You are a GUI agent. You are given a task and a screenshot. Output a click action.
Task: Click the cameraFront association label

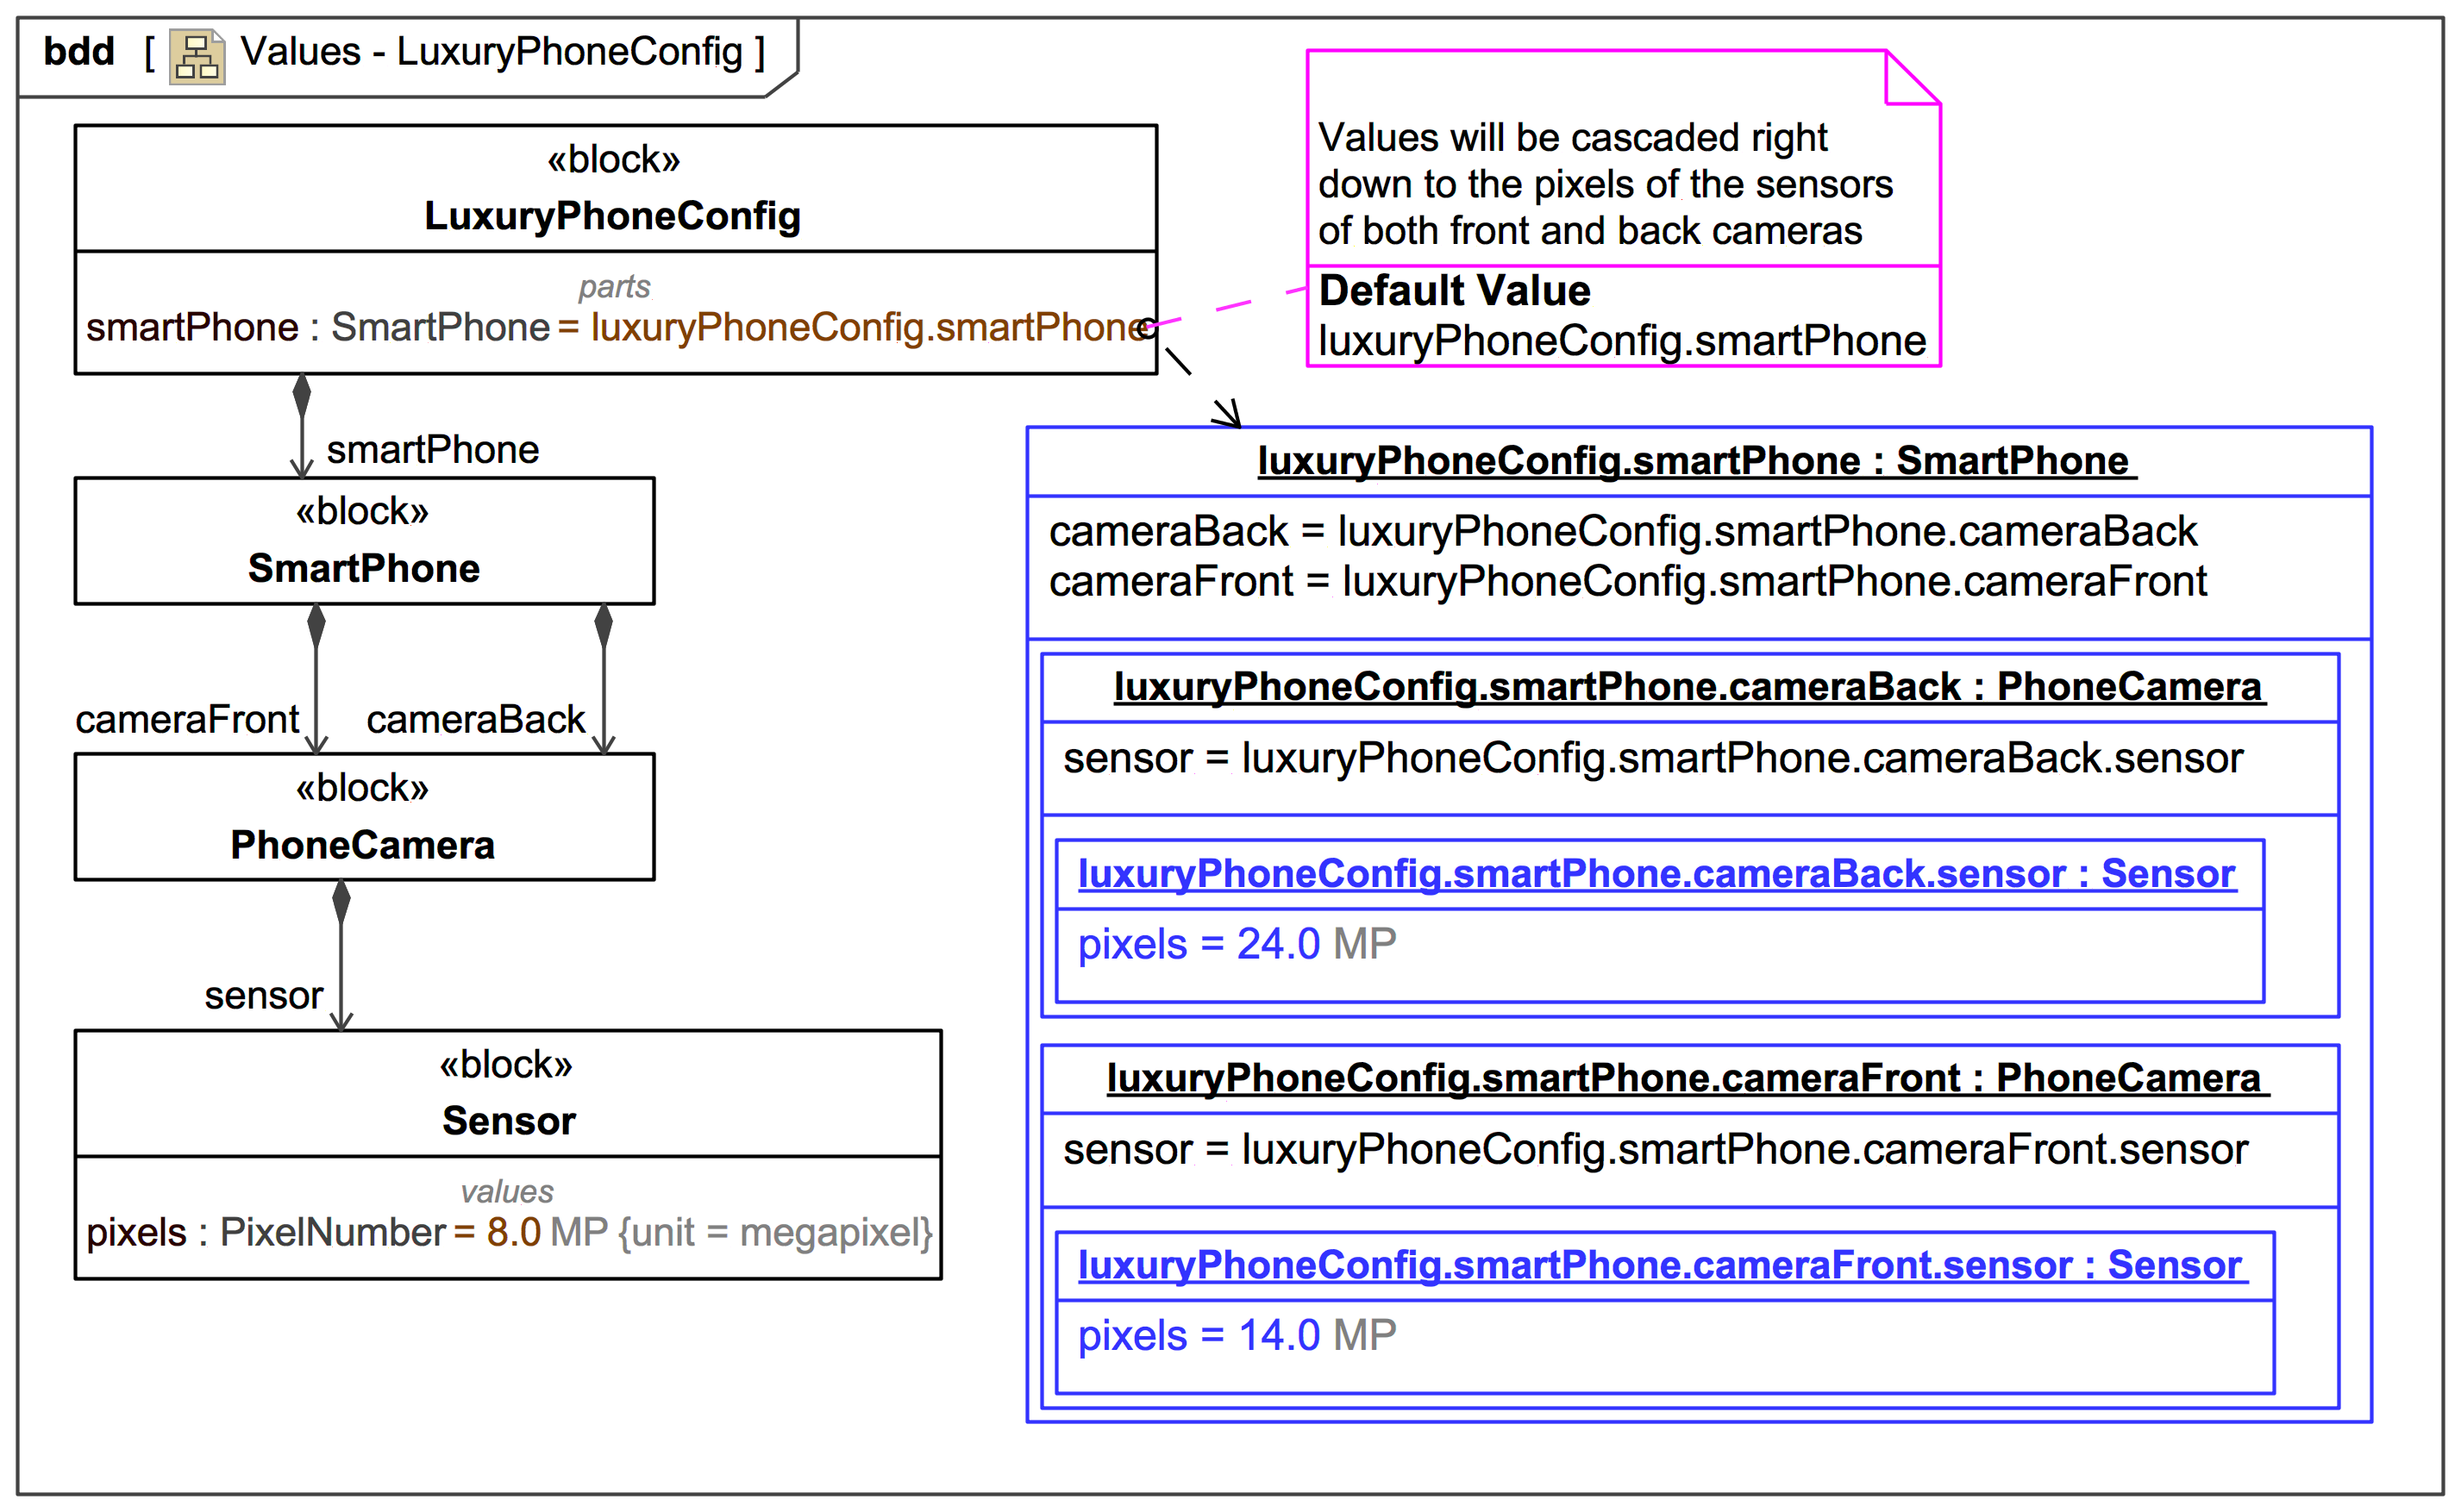187,719
